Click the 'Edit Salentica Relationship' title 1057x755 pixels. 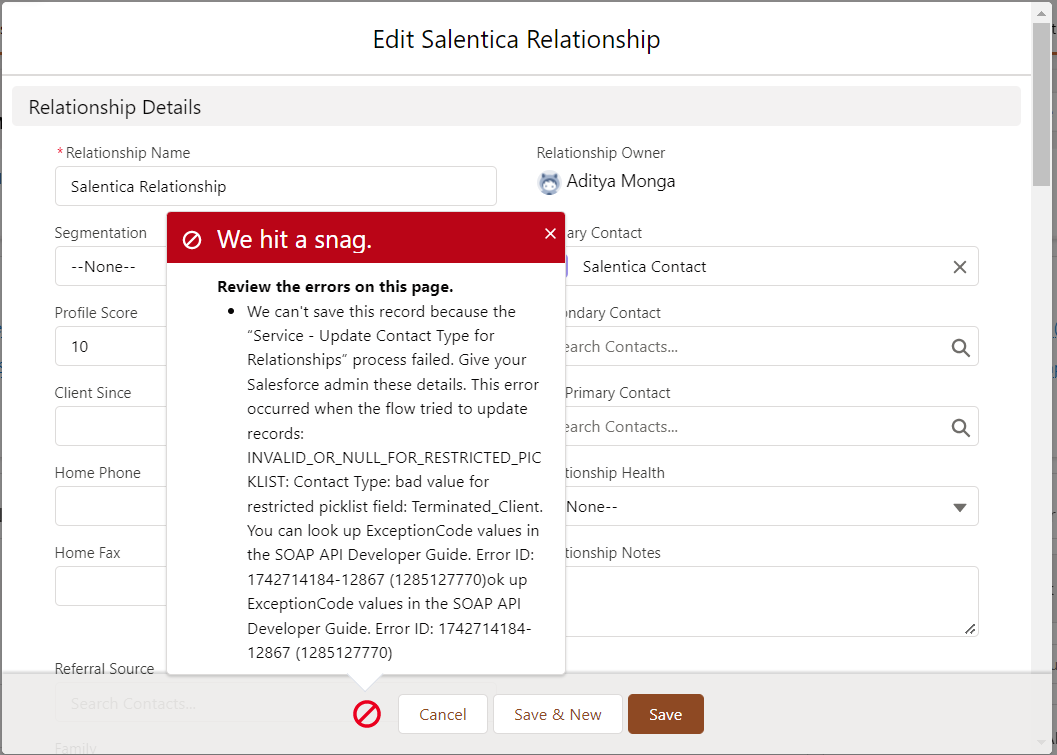click(516, 39)
